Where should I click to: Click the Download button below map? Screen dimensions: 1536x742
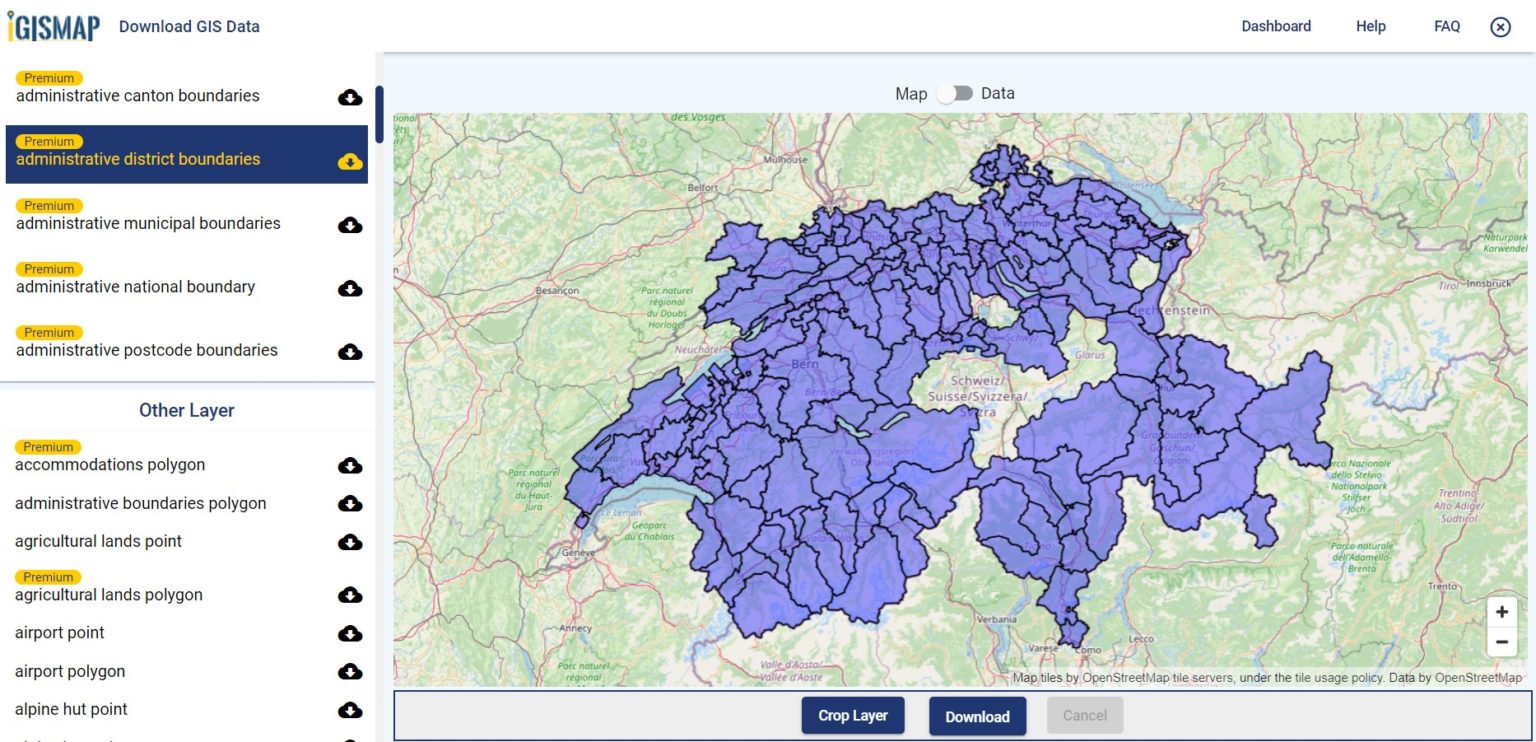tap(977, 716)
